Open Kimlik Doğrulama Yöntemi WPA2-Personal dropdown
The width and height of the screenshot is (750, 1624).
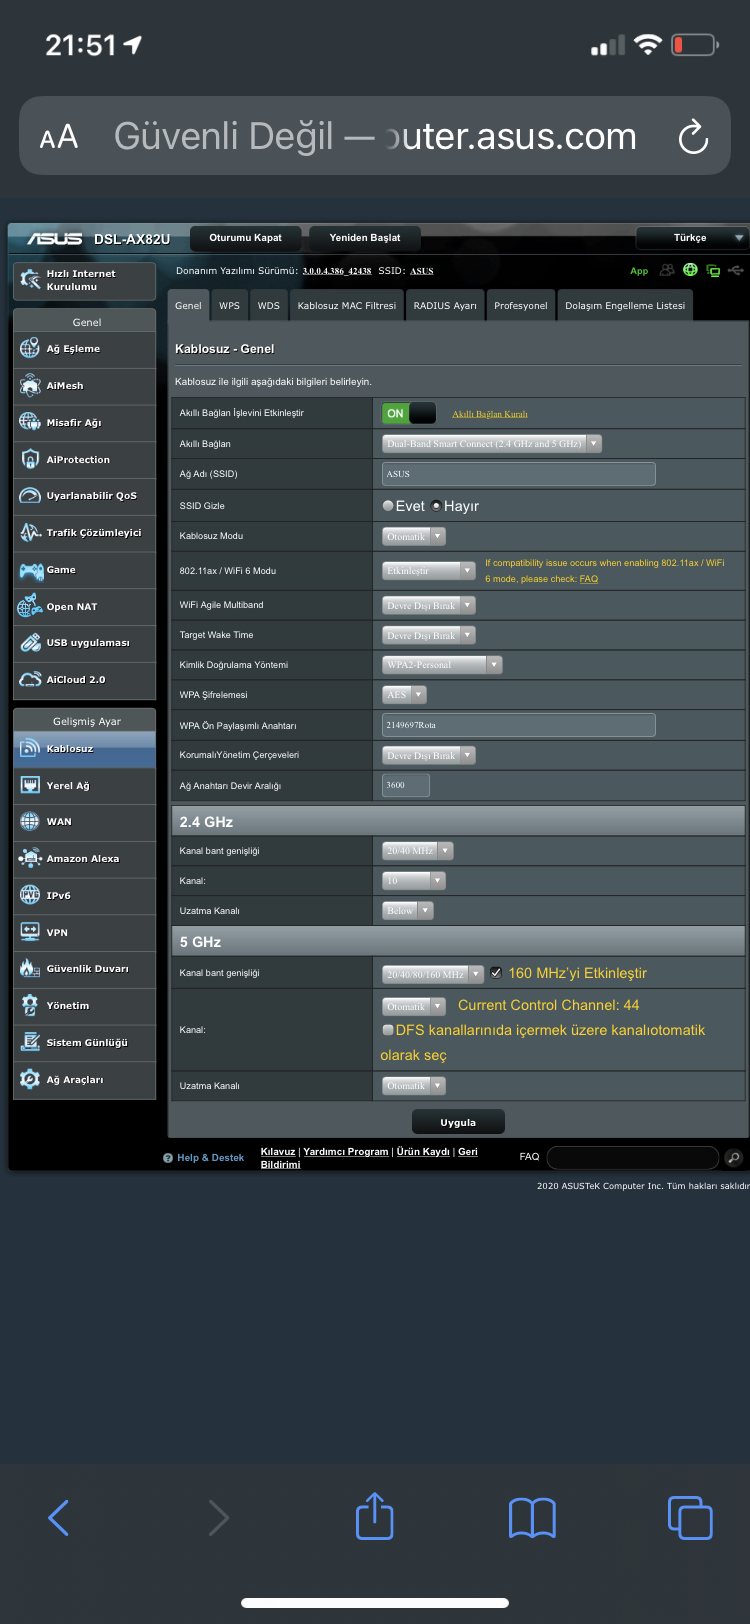pyautogui.click(x=442, y=664)
